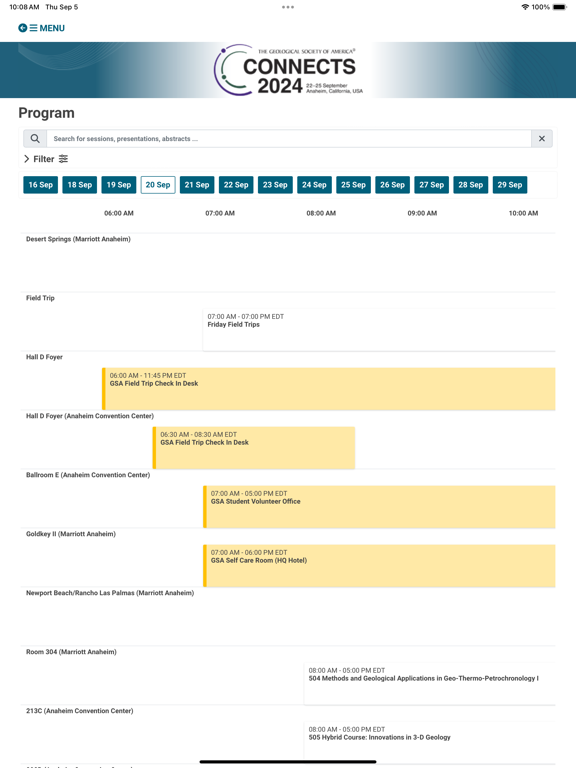The image size is (576, 768).
Task: Switch to the 28 Sep date
Action: (x=471, y=185)
